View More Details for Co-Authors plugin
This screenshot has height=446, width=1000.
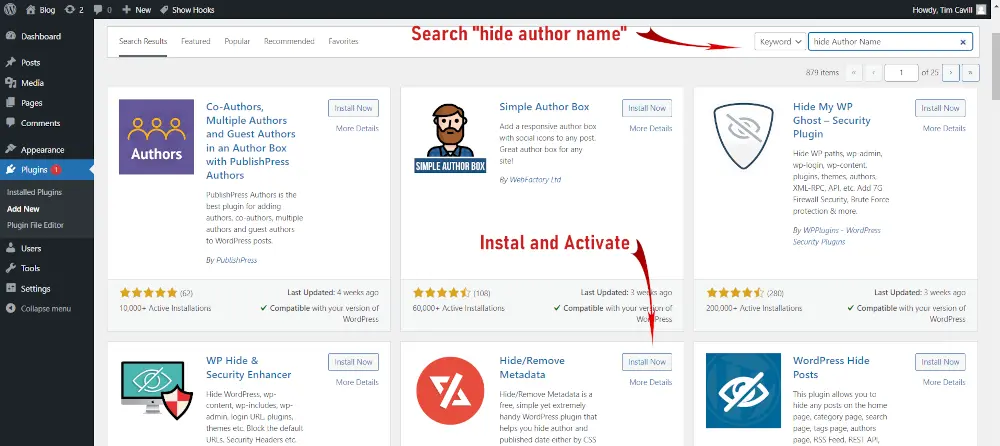pyautogui.click(x=357, y=128)
